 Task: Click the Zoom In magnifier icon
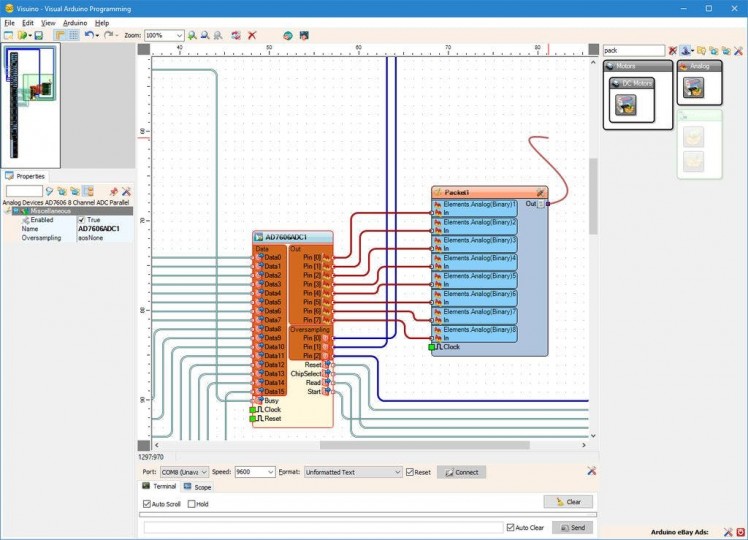(x=192, y=35)
